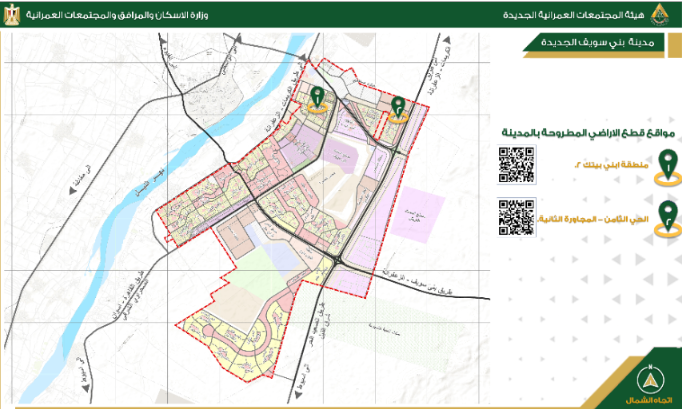Select the الحي الثامن – المجاورة الثانية label
Image resolution: width=682 pixels, height=409 pixels.
(593, 219)
